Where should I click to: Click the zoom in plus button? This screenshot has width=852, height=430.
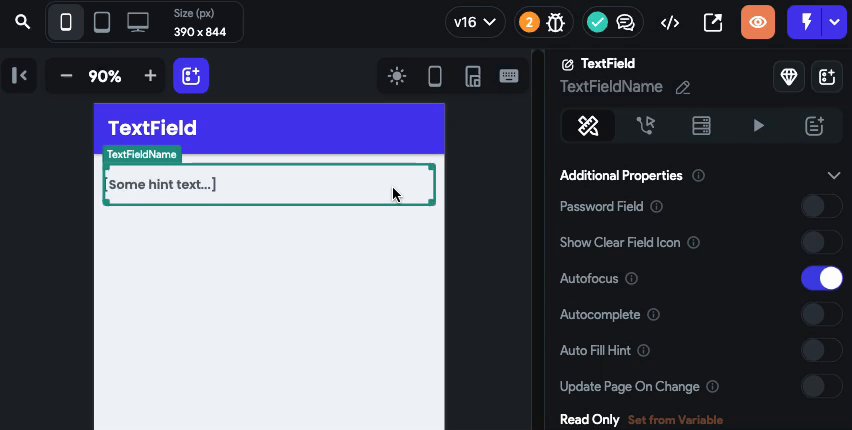click(150, 76)
